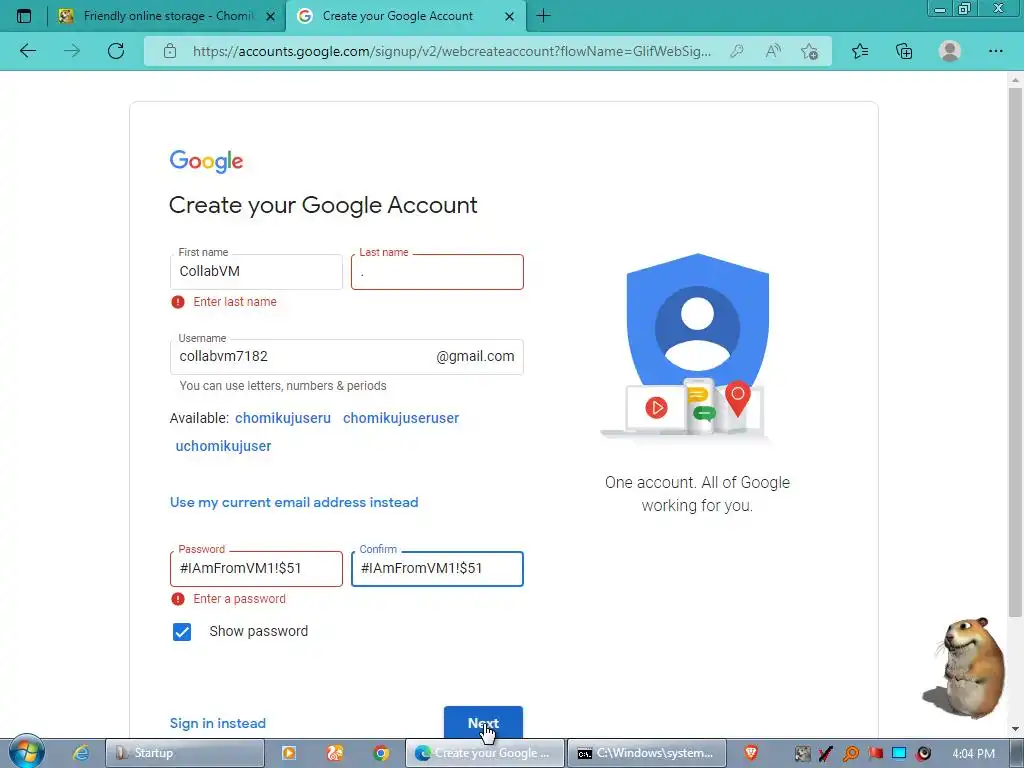Click the Username field
Image resolution: width=1024 pixels, height=768 pixels.
click(x=347, y=357)
